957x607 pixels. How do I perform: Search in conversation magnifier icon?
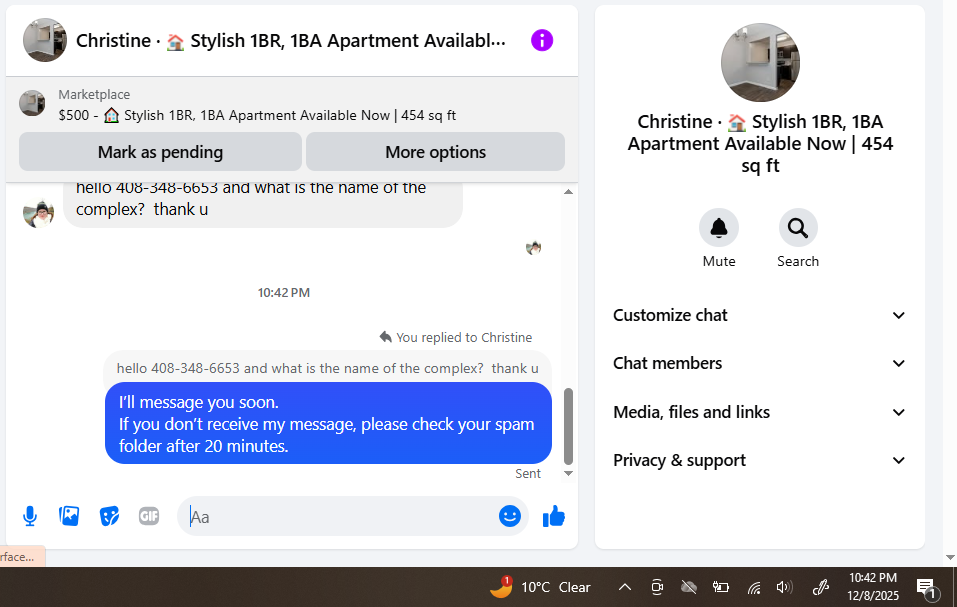tap(798, 228)
